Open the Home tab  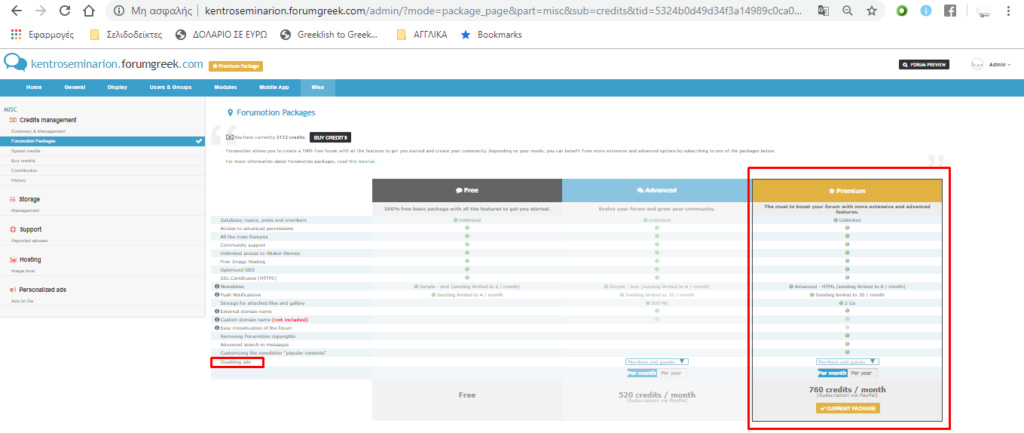click(x=34, y=88)
